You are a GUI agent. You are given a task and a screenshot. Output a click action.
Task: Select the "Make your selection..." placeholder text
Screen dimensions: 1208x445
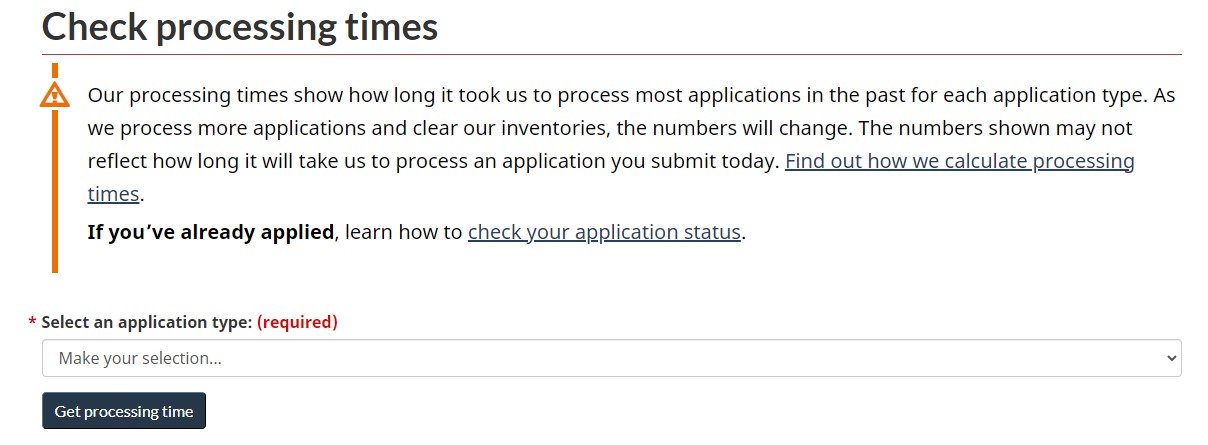tap(140, 358)
